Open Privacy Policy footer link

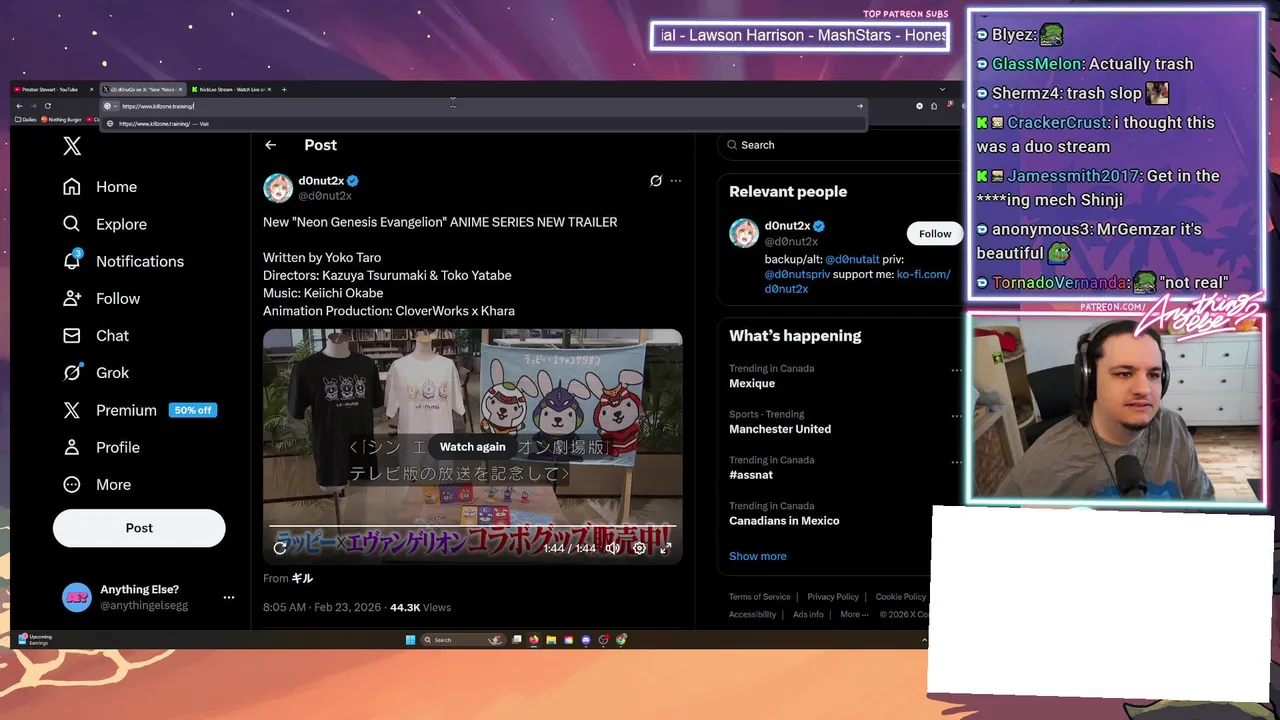[833, 597]
